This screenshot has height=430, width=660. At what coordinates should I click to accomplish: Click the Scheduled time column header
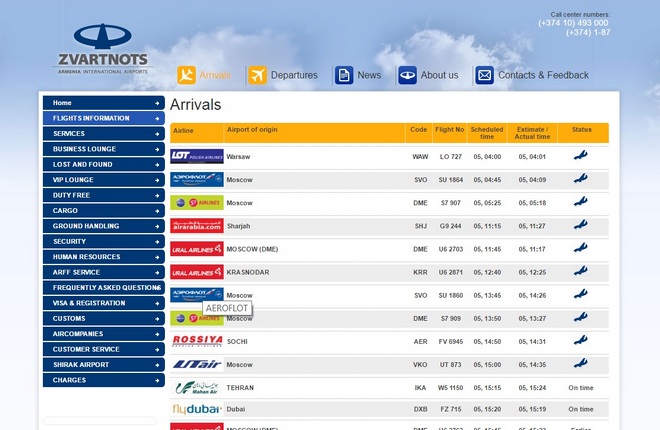487,133
